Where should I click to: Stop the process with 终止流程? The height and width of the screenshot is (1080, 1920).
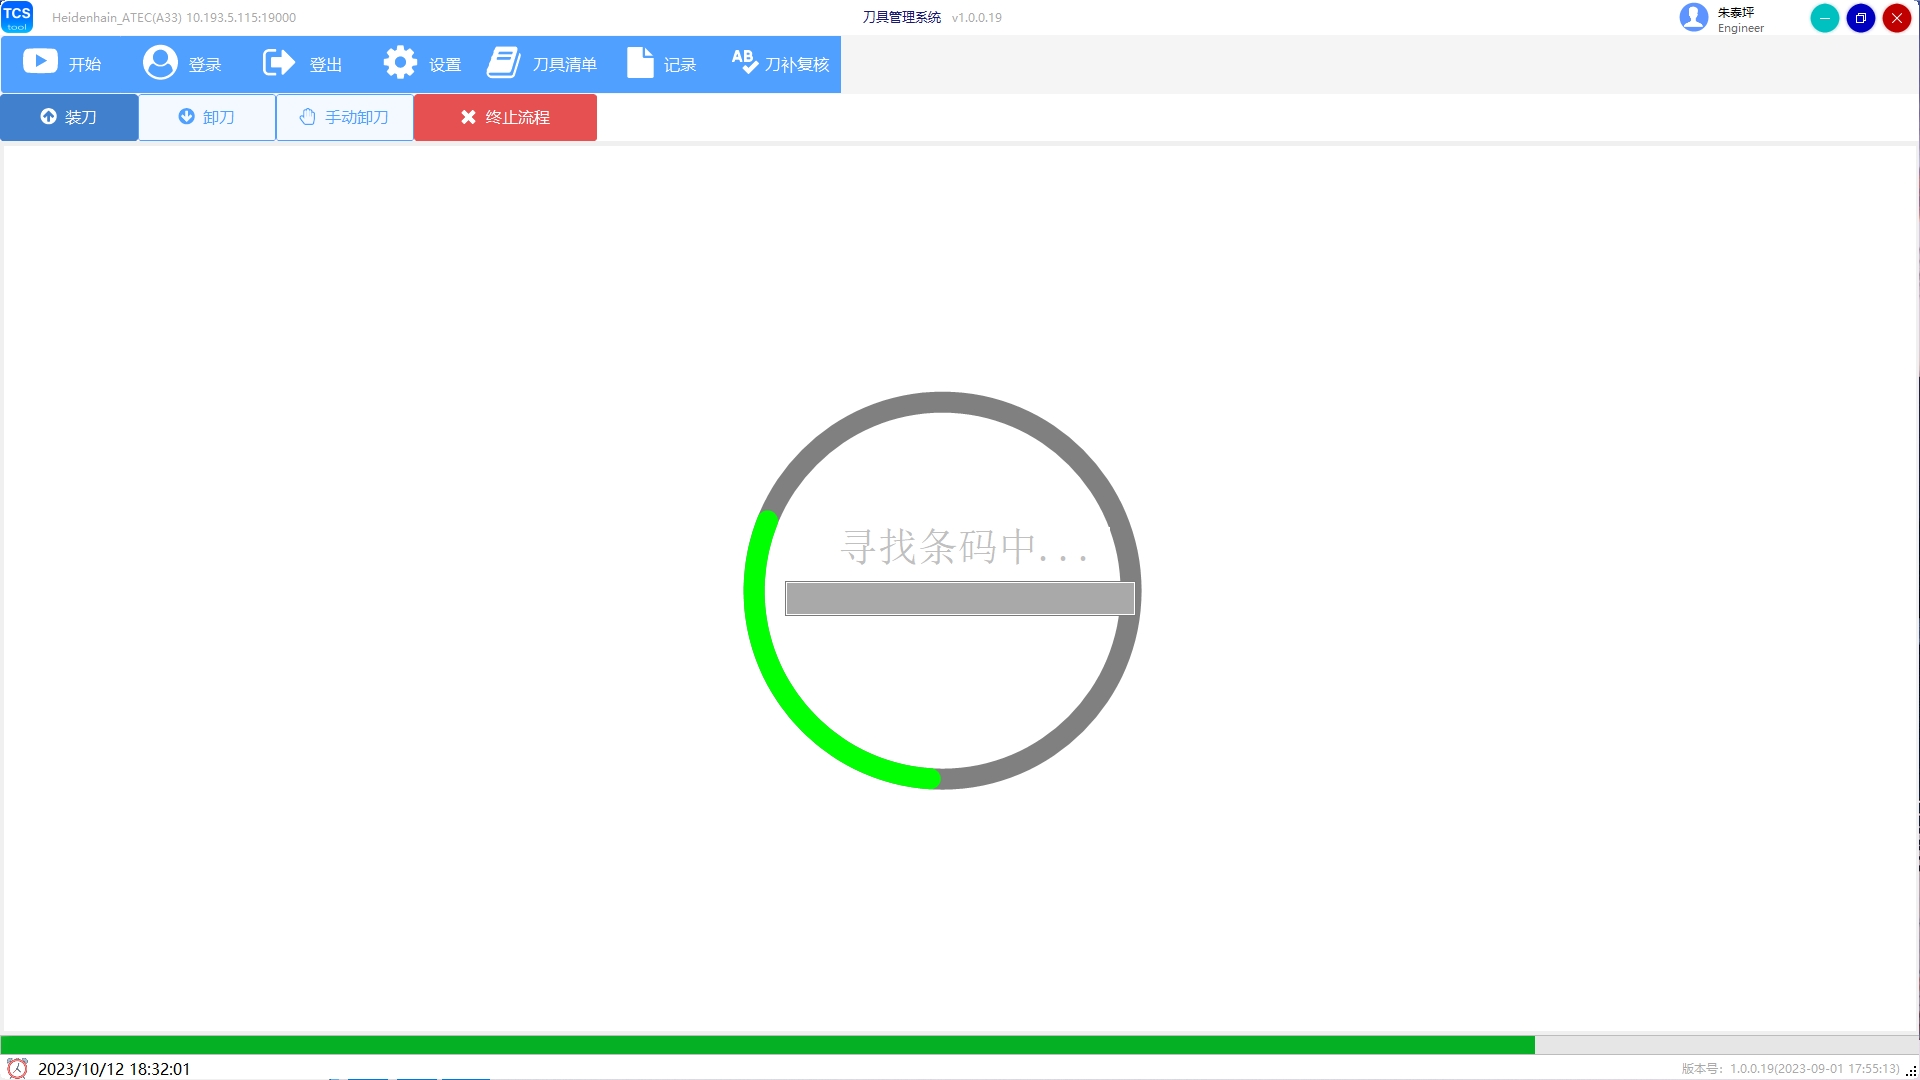(505, 117)
